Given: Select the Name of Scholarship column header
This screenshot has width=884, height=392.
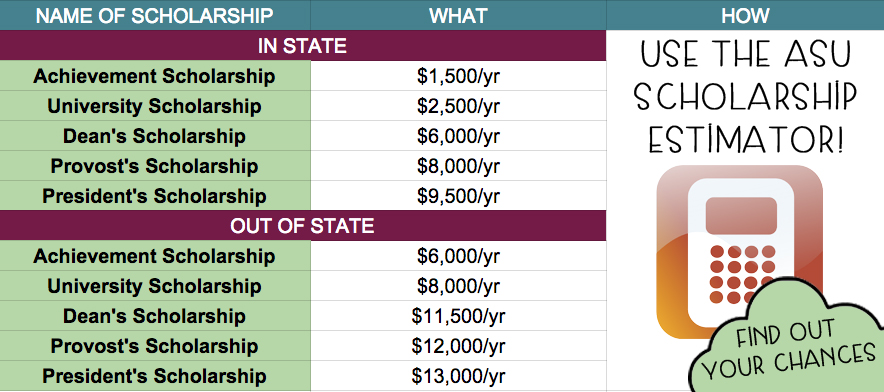Looking at the screenshot, I should pyautogui.click(x=155, y=15).
